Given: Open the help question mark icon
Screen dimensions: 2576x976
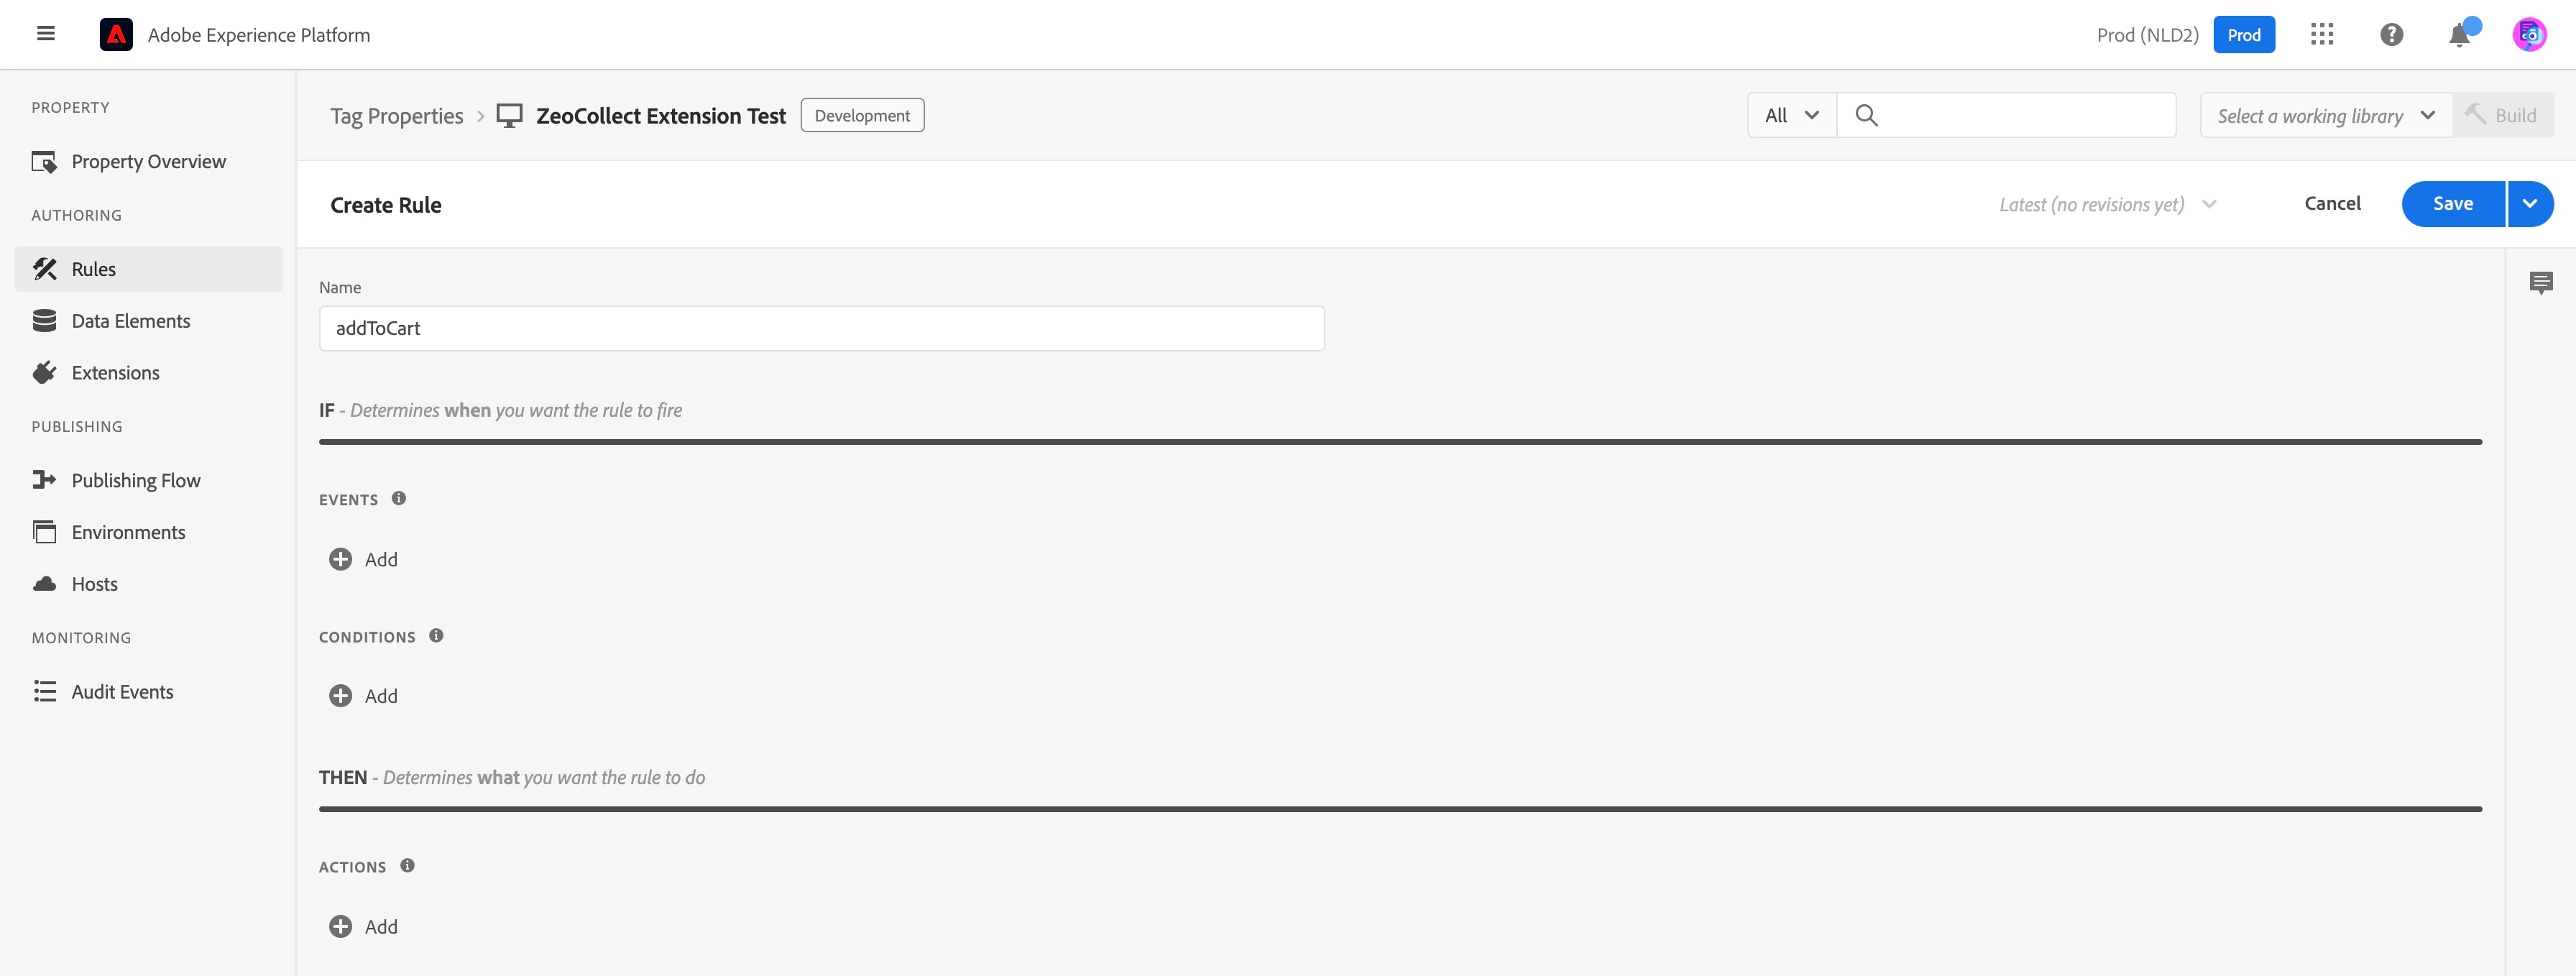Looking at the screenshot, I should 2391,35.
